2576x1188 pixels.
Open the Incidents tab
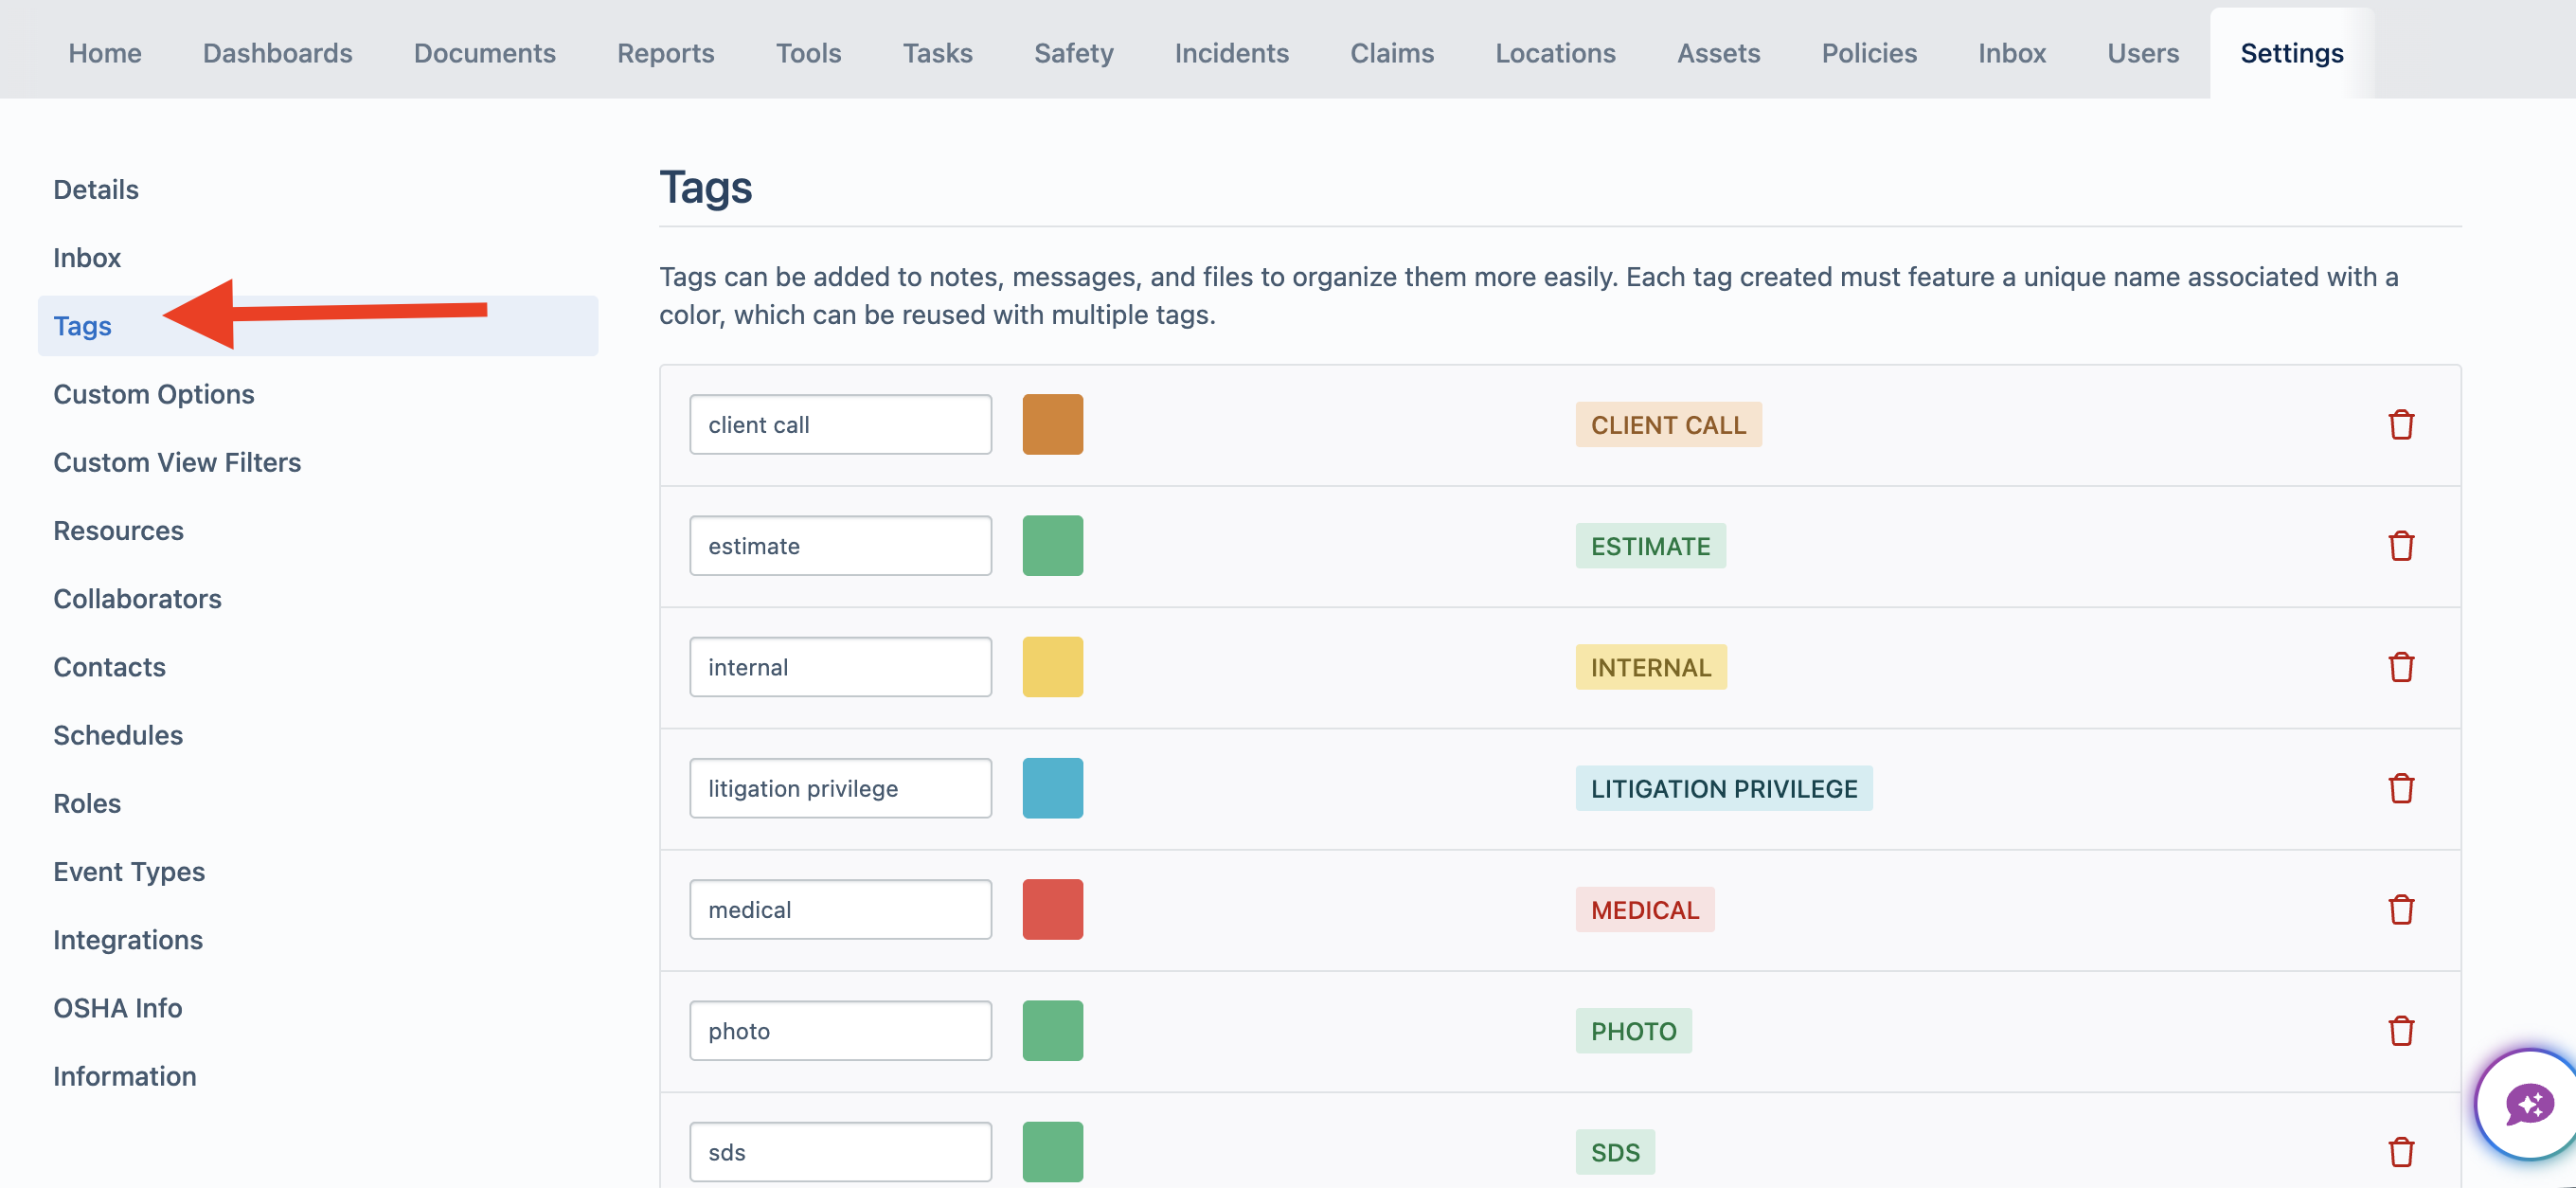tap(1231, 53)
